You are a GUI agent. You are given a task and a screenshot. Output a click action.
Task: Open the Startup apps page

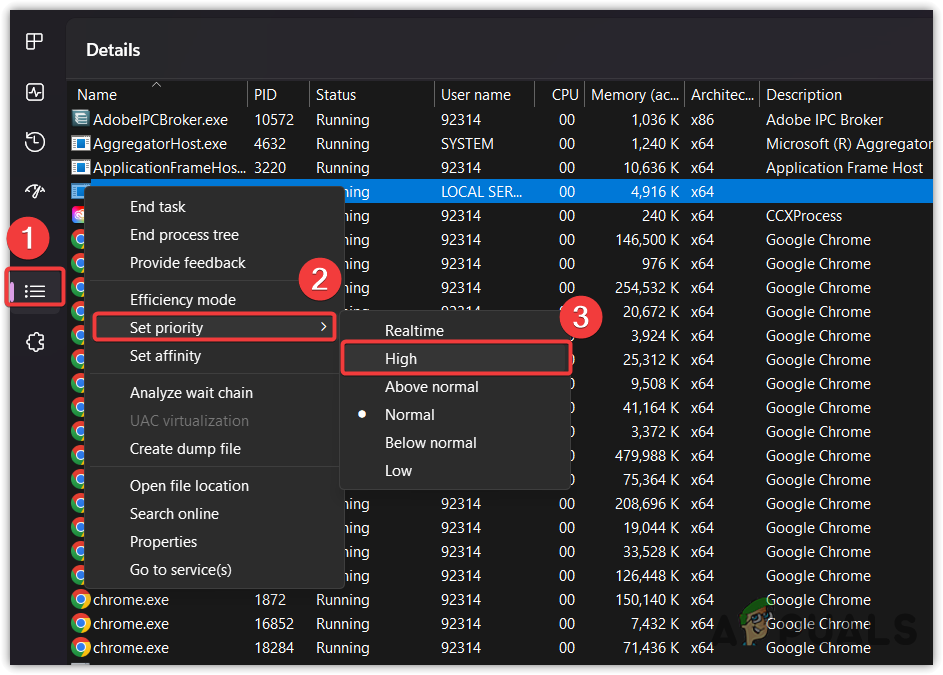(34, 190)
